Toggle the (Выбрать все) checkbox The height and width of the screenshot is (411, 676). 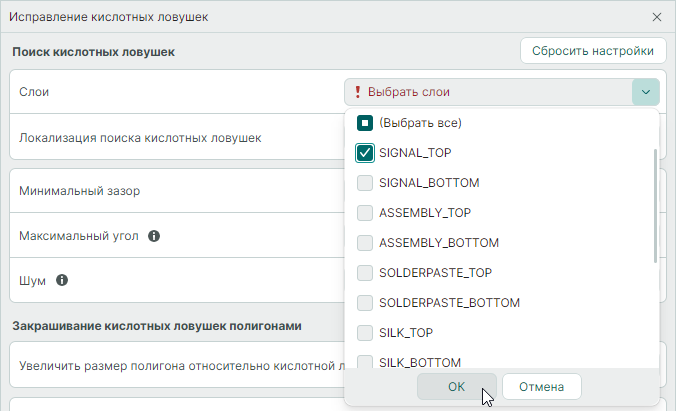(365, 123)
